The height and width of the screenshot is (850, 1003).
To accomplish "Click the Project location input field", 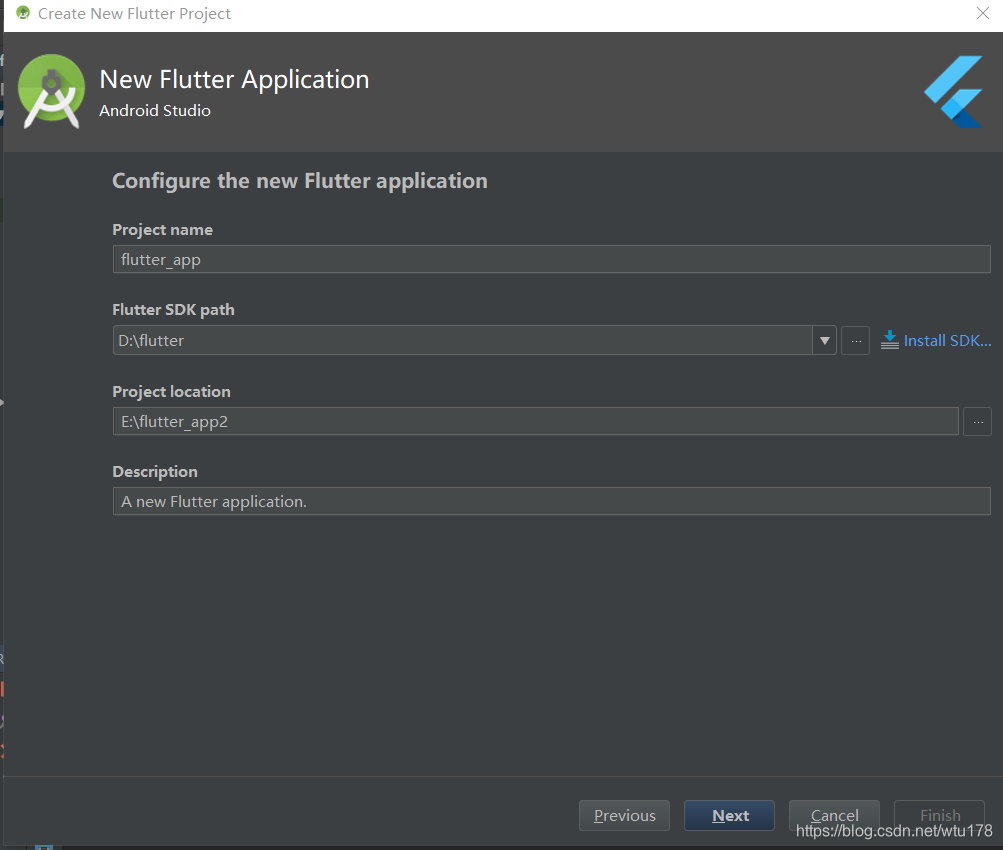I will [535, 421].
